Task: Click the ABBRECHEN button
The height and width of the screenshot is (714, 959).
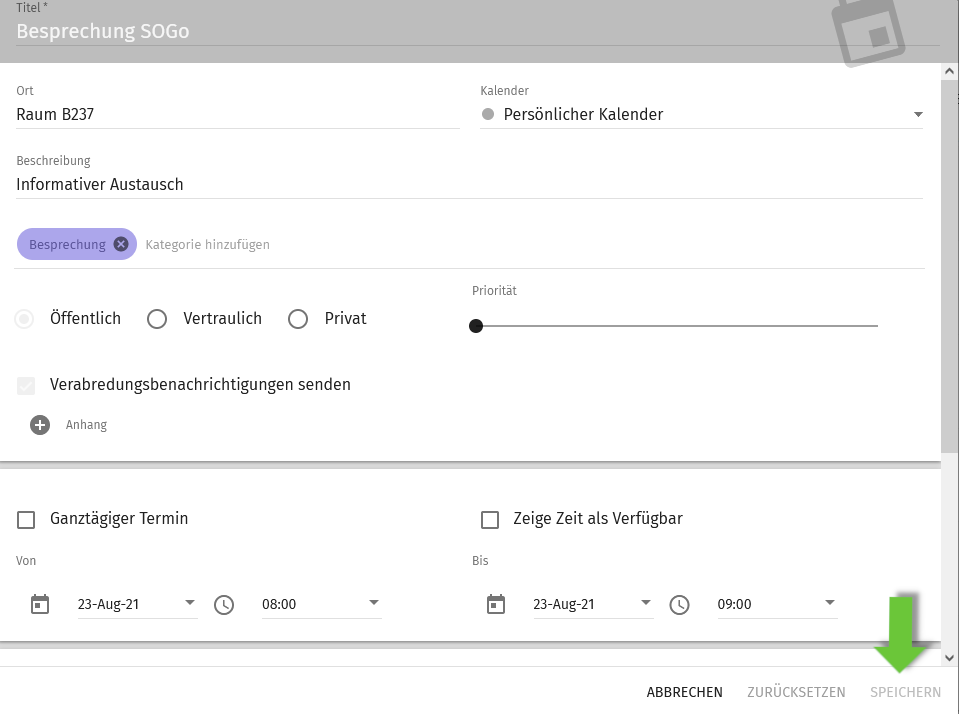Action: [x=684, y=692]
